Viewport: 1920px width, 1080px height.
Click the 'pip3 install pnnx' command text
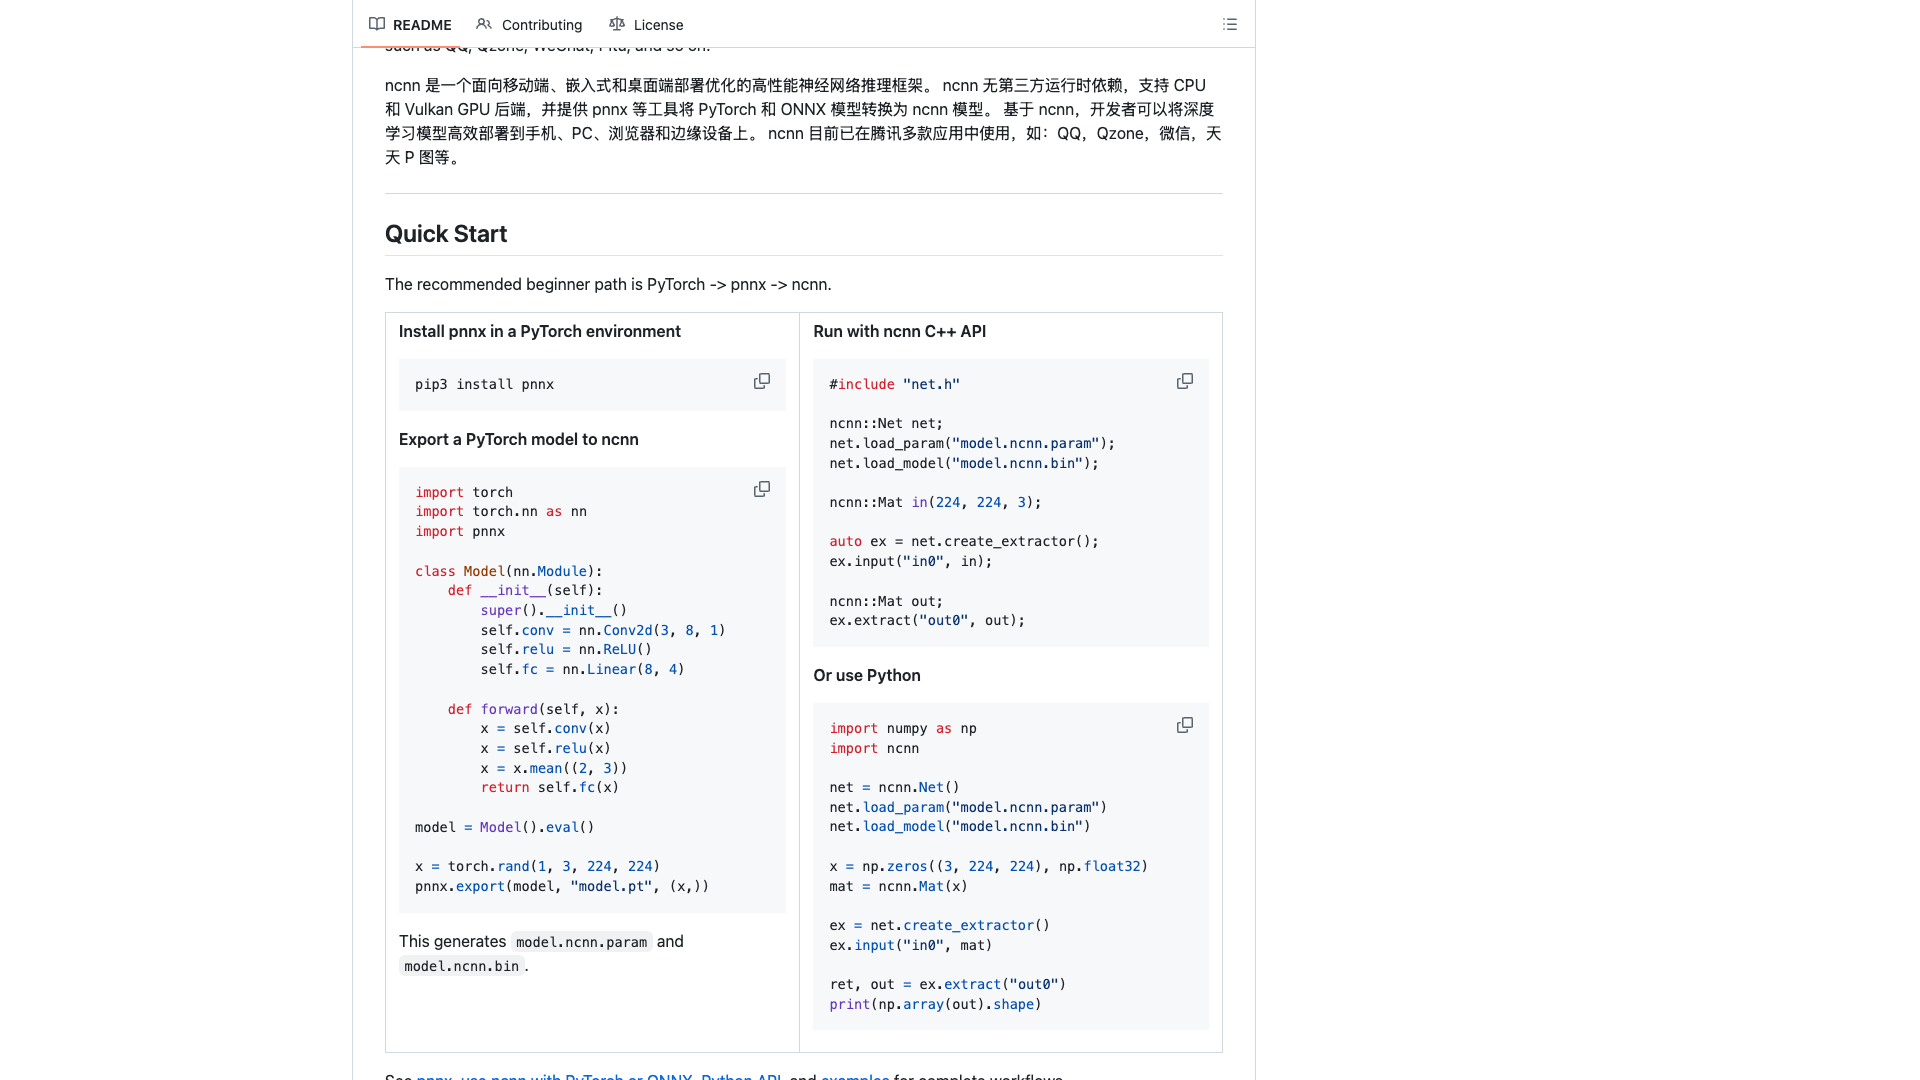(x=484, y=384)
